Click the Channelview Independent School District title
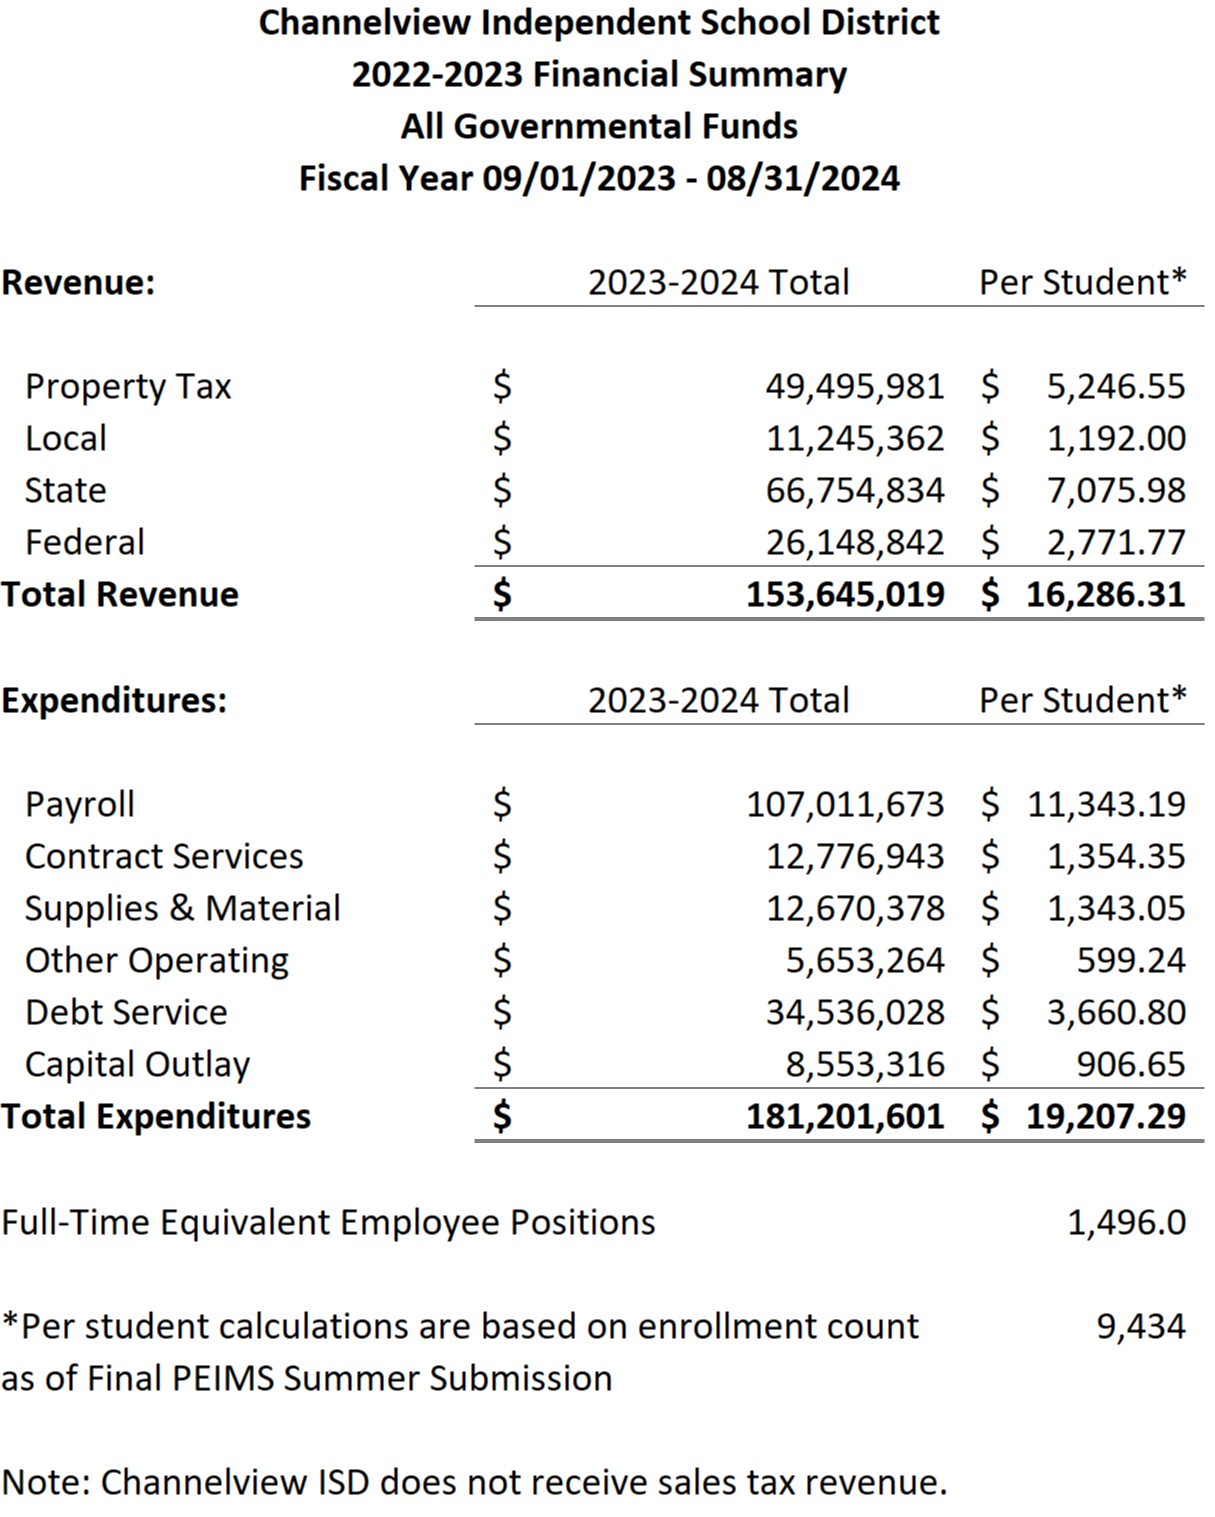 click(599, 22)
